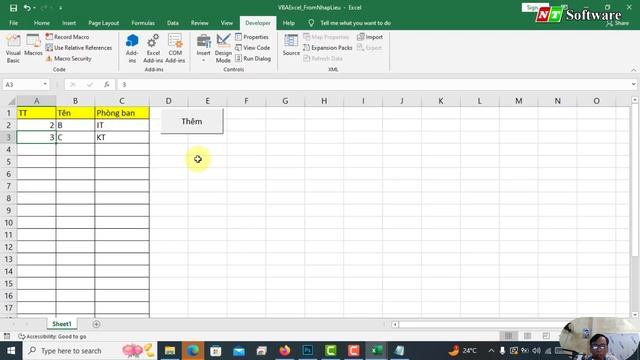
Task: Open COM Add-ins dialog
Action: [x=175, y=48]
